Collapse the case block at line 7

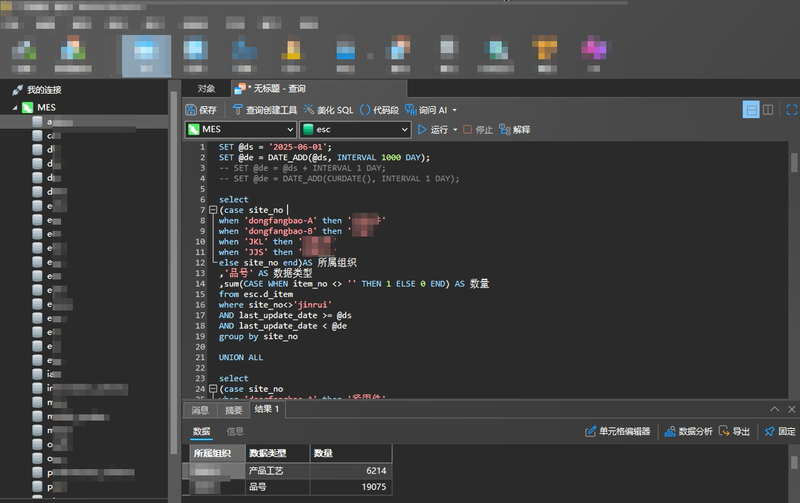pos(212,210)
